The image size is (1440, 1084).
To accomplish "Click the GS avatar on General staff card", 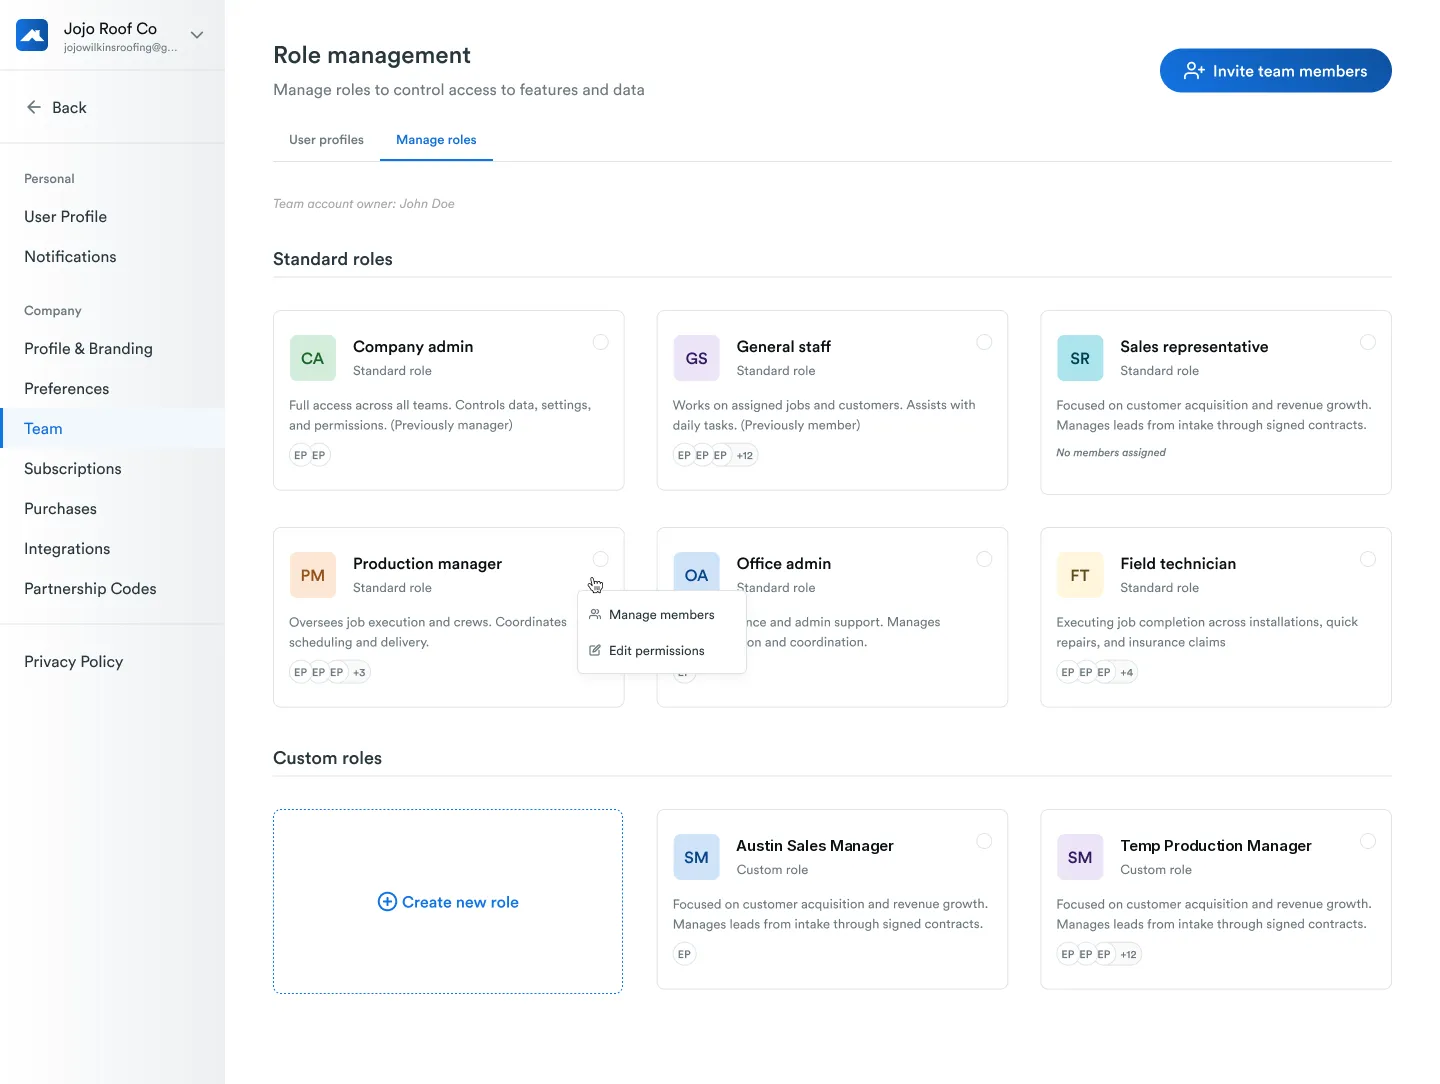I will [x=696, y=358].
